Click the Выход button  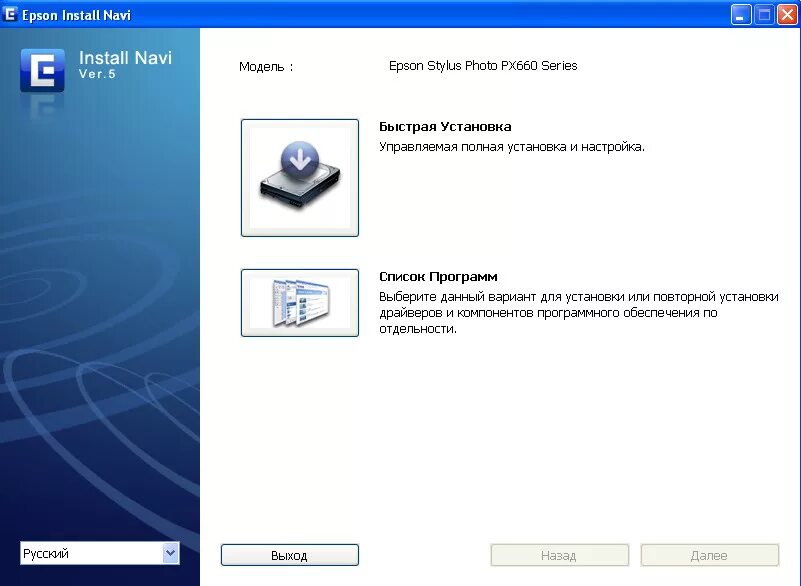[x=290, y=555]
